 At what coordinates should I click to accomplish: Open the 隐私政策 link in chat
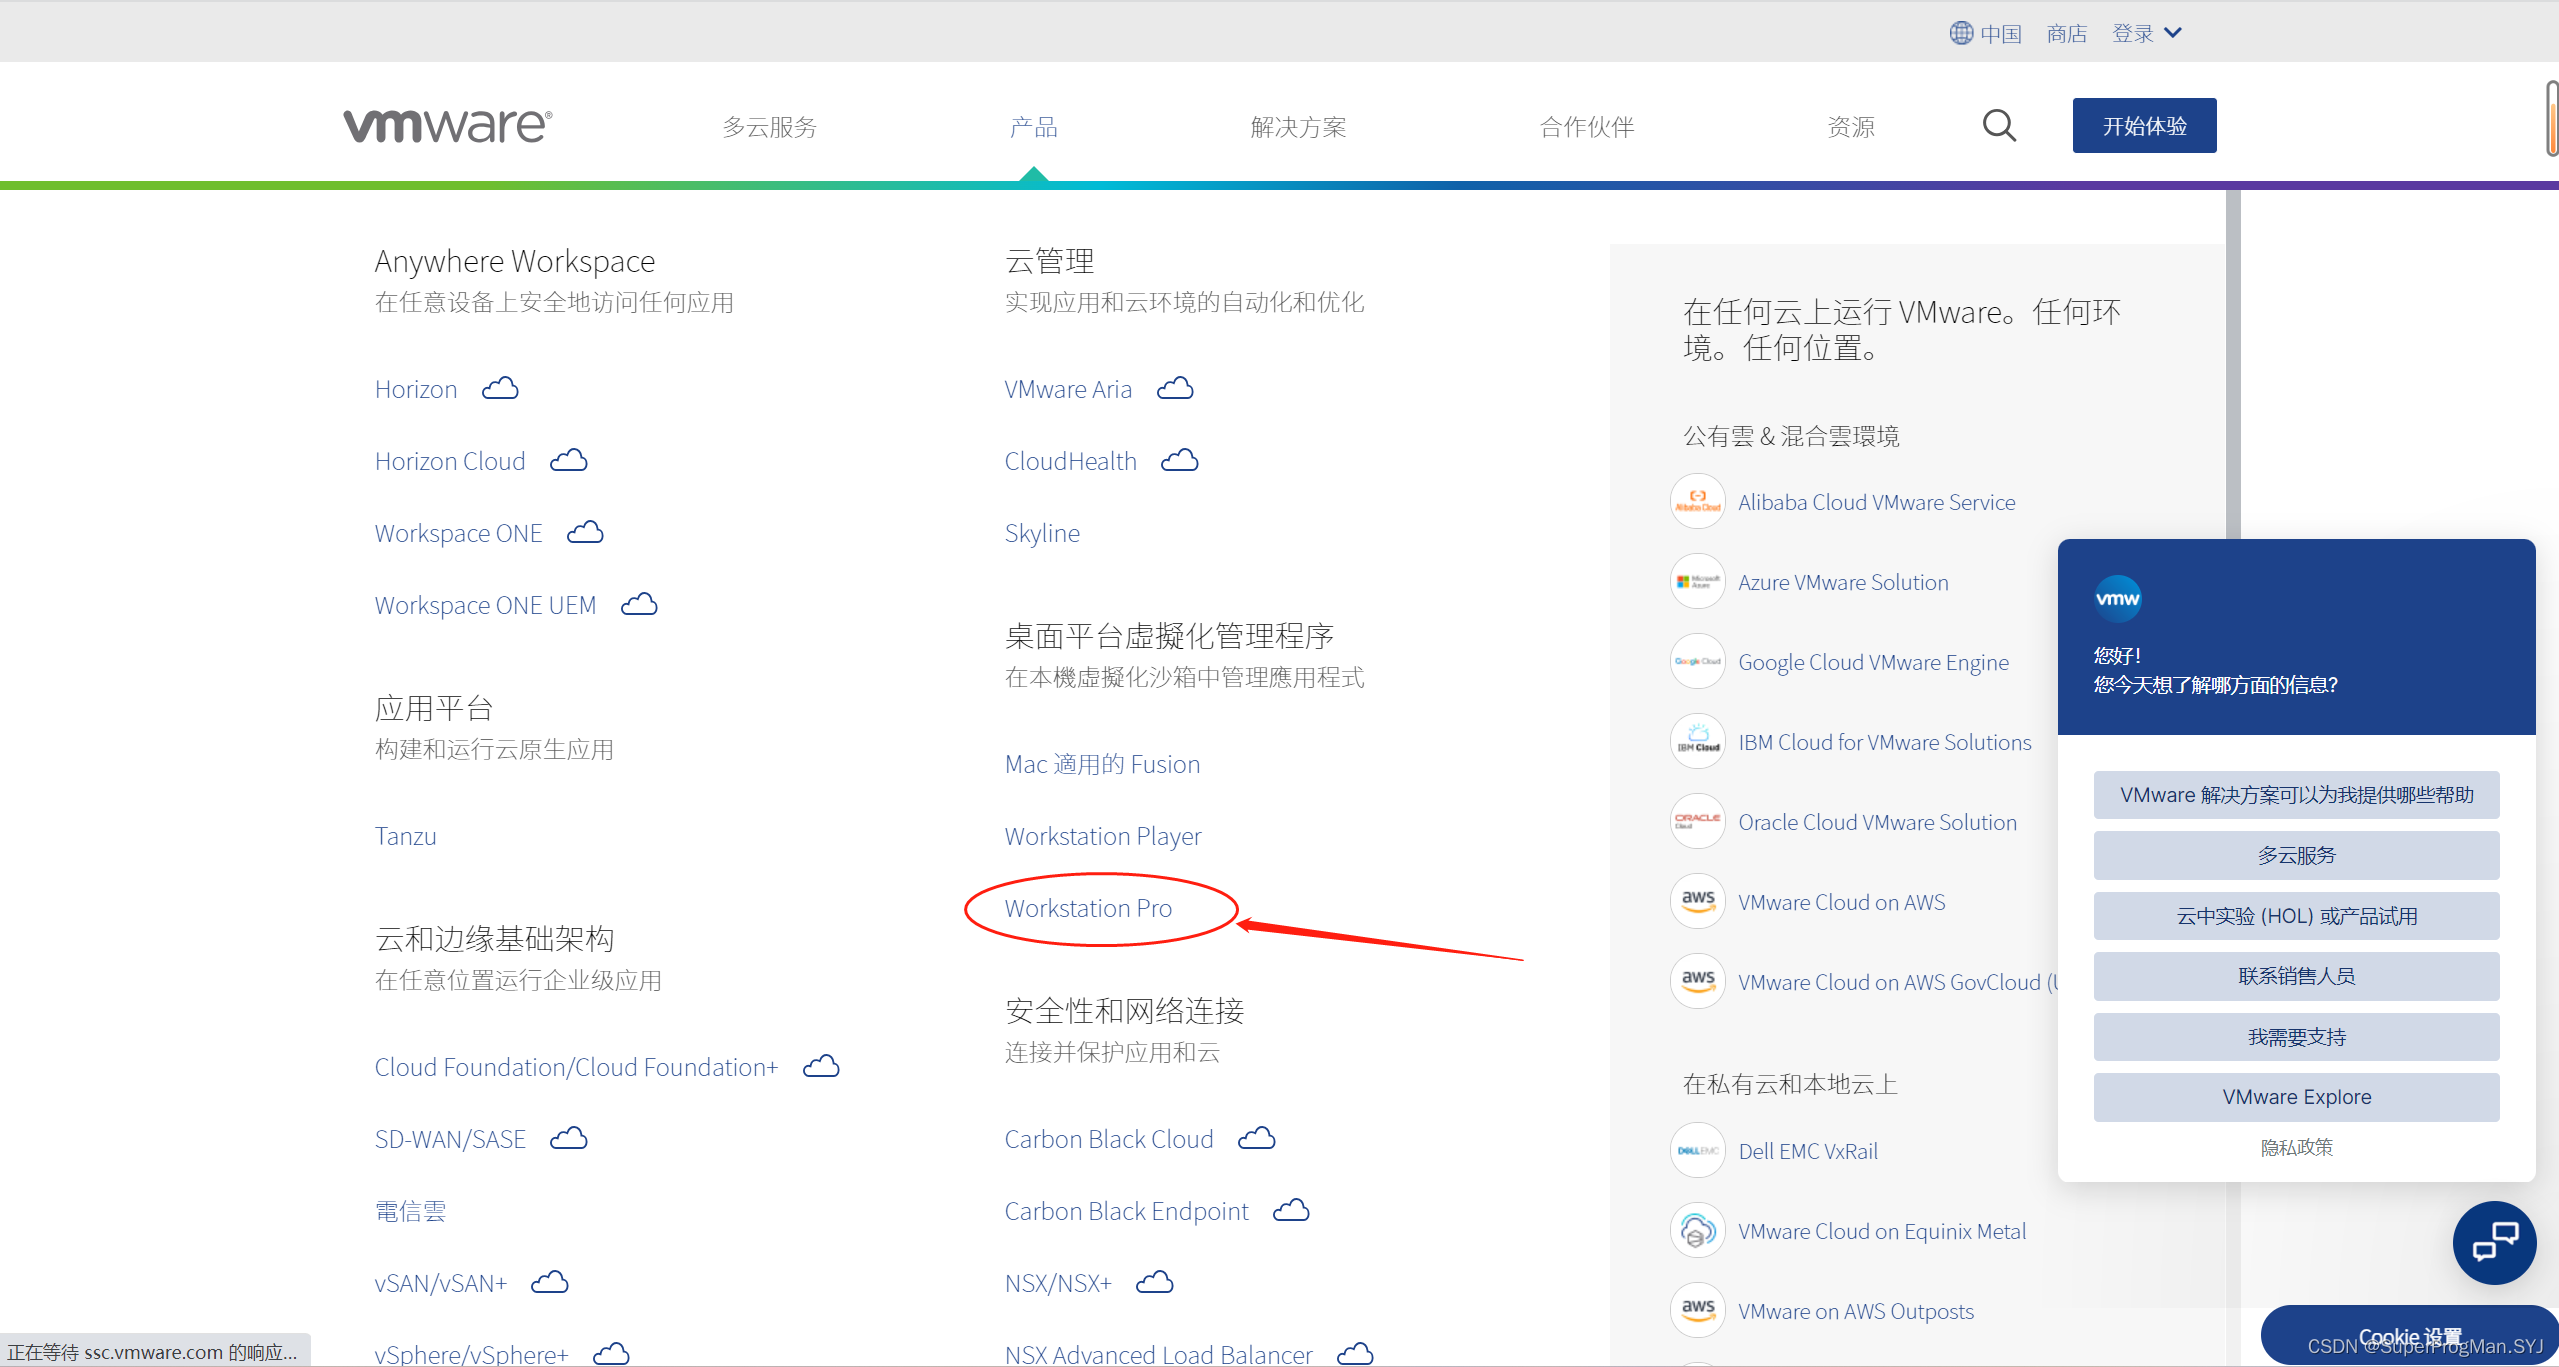(x=2296, y=1147)
